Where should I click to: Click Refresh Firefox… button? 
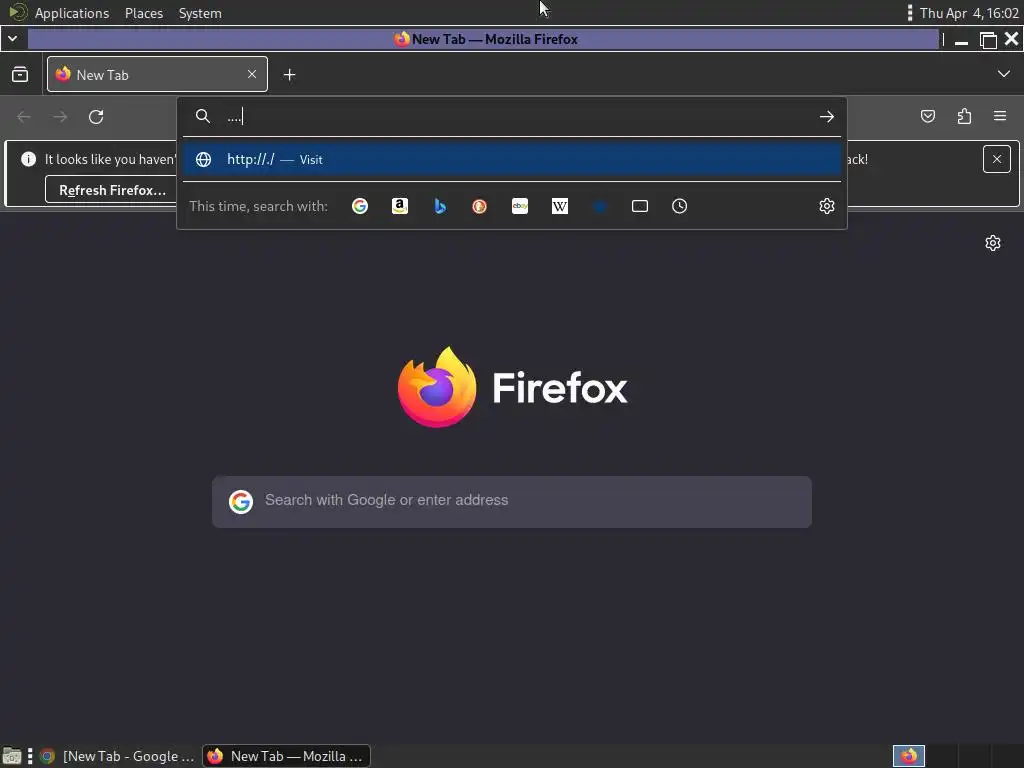click(111, 190)
